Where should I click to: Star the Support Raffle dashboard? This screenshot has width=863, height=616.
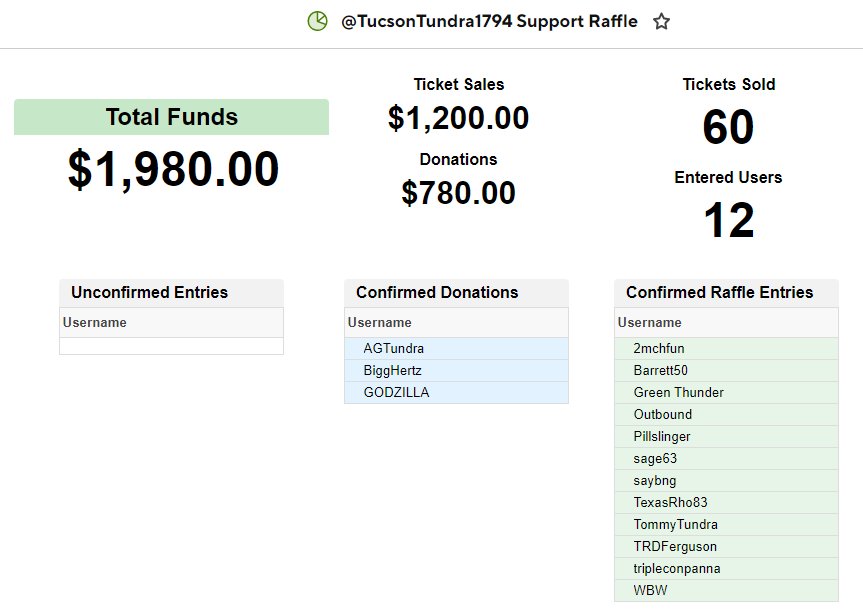pos(661,22)
